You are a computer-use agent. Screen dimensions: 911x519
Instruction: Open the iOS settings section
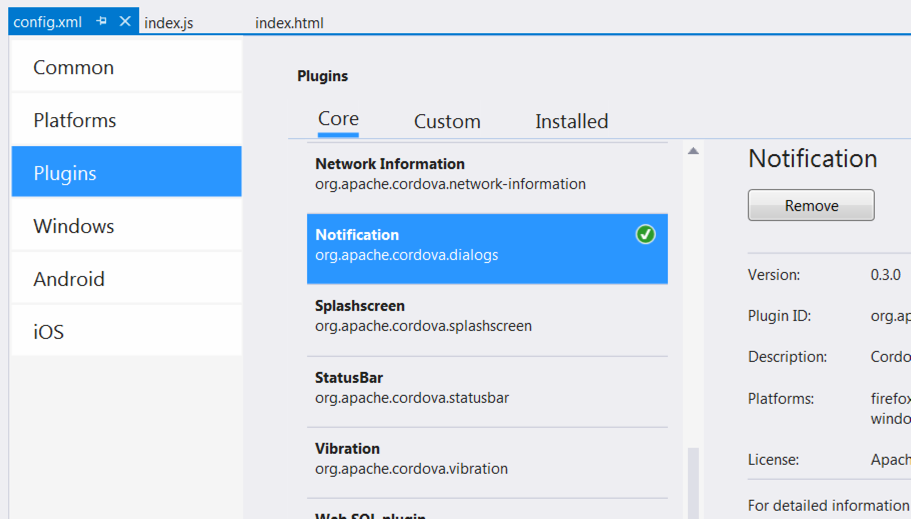coord(127,331)
